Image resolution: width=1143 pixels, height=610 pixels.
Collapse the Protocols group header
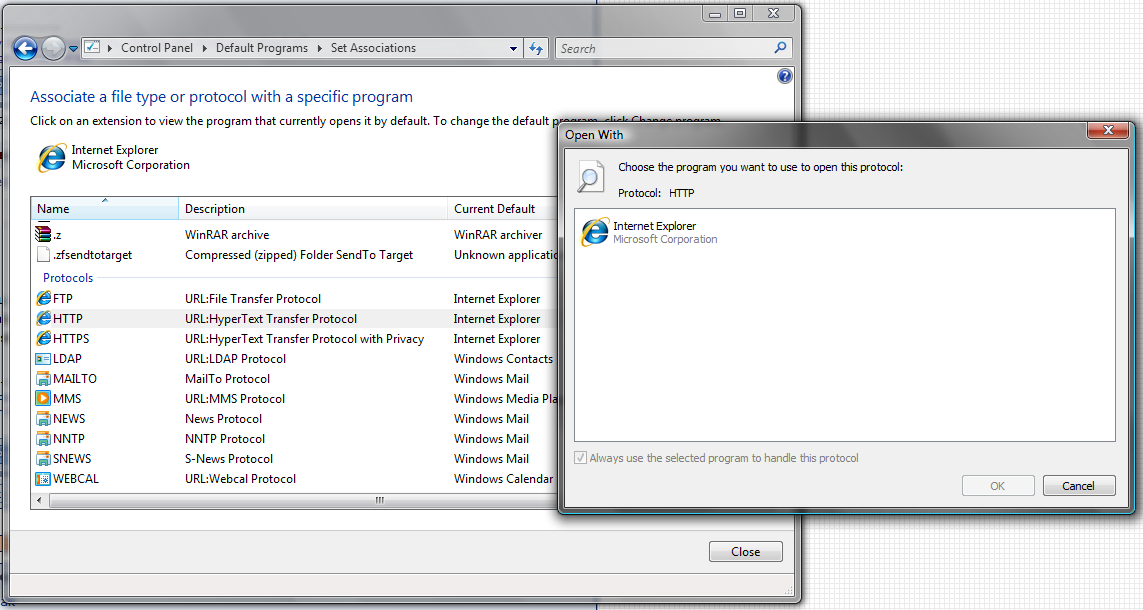click(x=68, y=278)
